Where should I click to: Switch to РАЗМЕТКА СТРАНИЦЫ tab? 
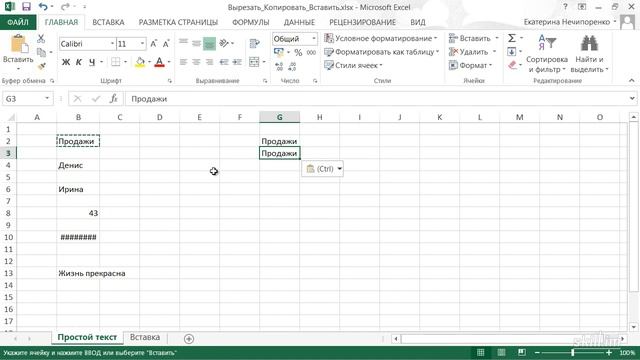pyautogui.click(x=178, y=22)
